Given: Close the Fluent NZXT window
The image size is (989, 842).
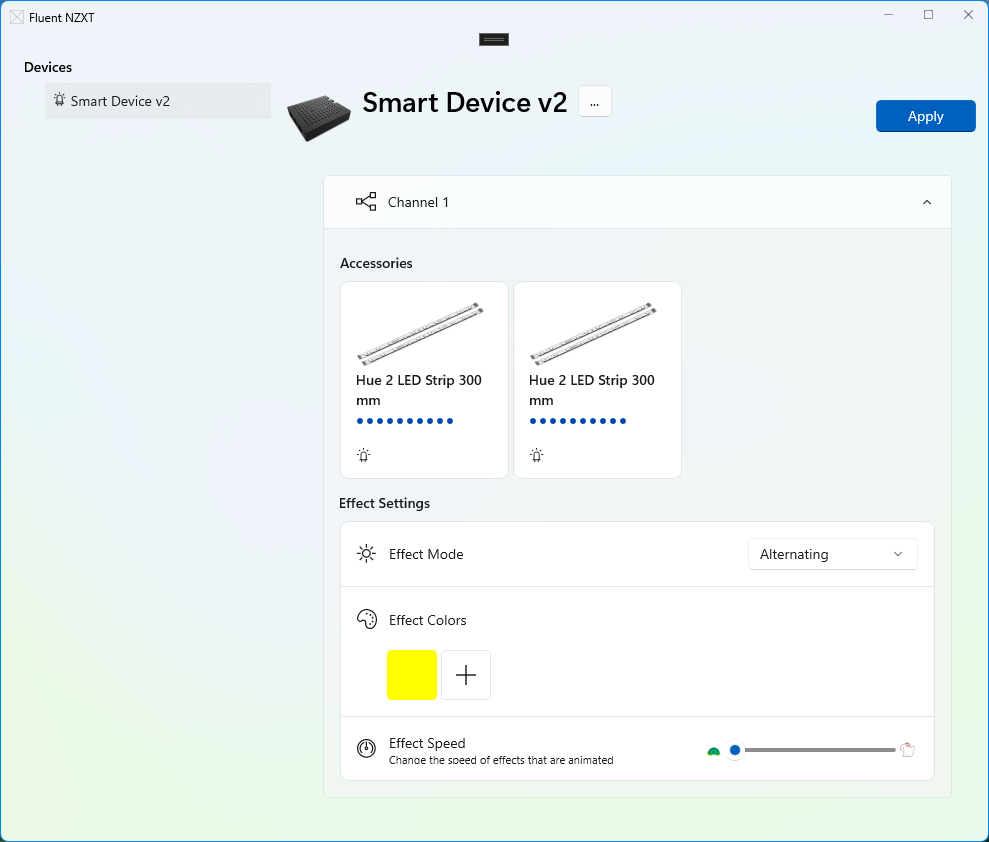Looking at the screenshot, I should pyautogui.click(x=968, y=15).
